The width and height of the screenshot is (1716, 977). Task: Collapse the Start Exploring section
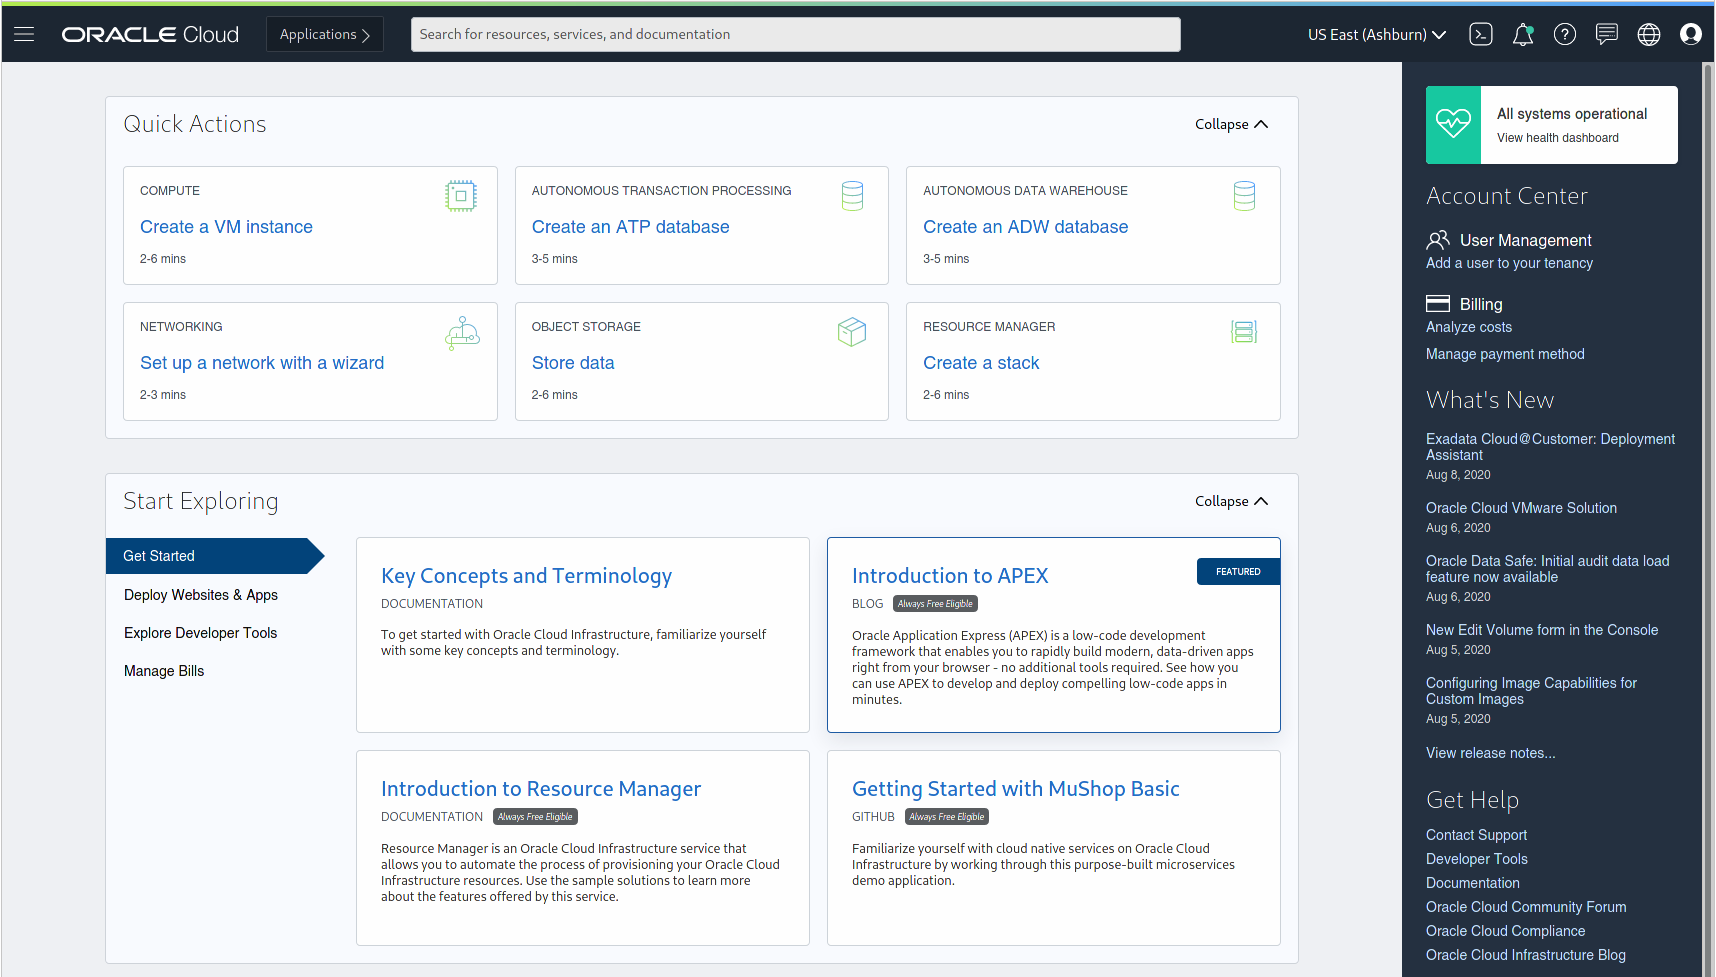pyautogui.click(x=1231, y=501)
